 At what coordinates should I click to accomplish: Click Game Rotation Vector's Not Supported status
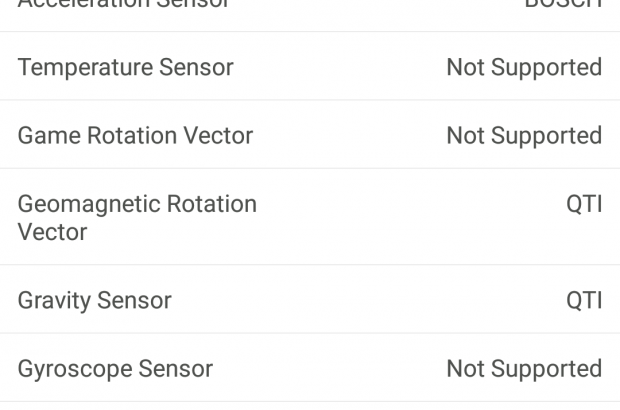click(x=524, y=136)
